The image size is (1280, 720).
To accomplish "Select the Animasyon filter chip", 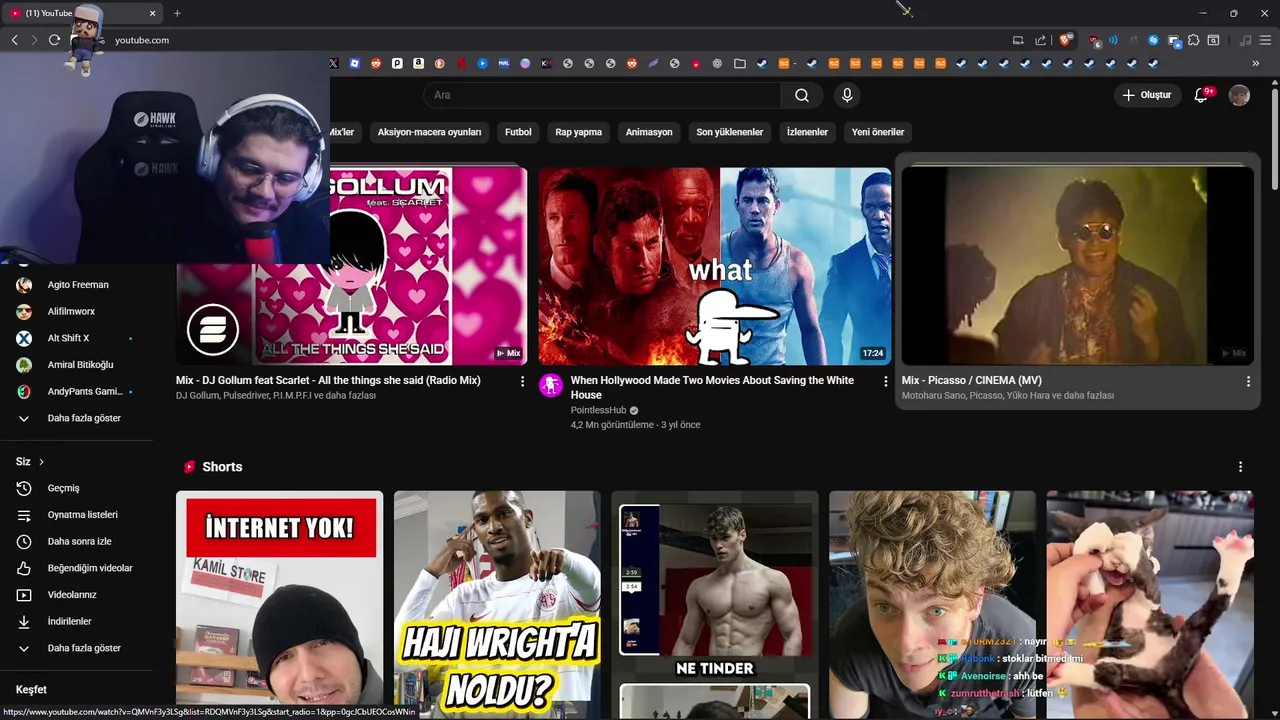I will pyautogui.click(x=649, y=132).
